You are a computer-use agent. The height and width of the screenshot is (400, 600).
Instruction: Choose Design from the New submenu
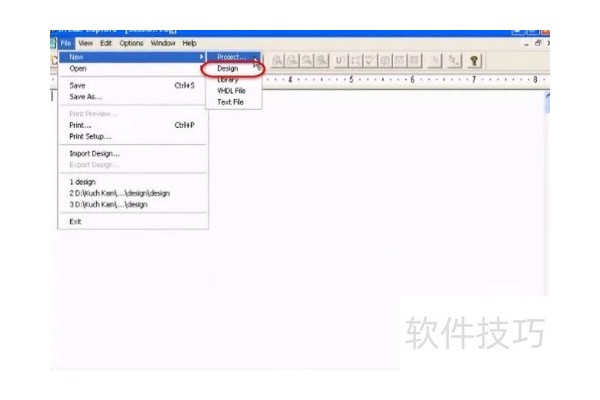pos(234,69)
